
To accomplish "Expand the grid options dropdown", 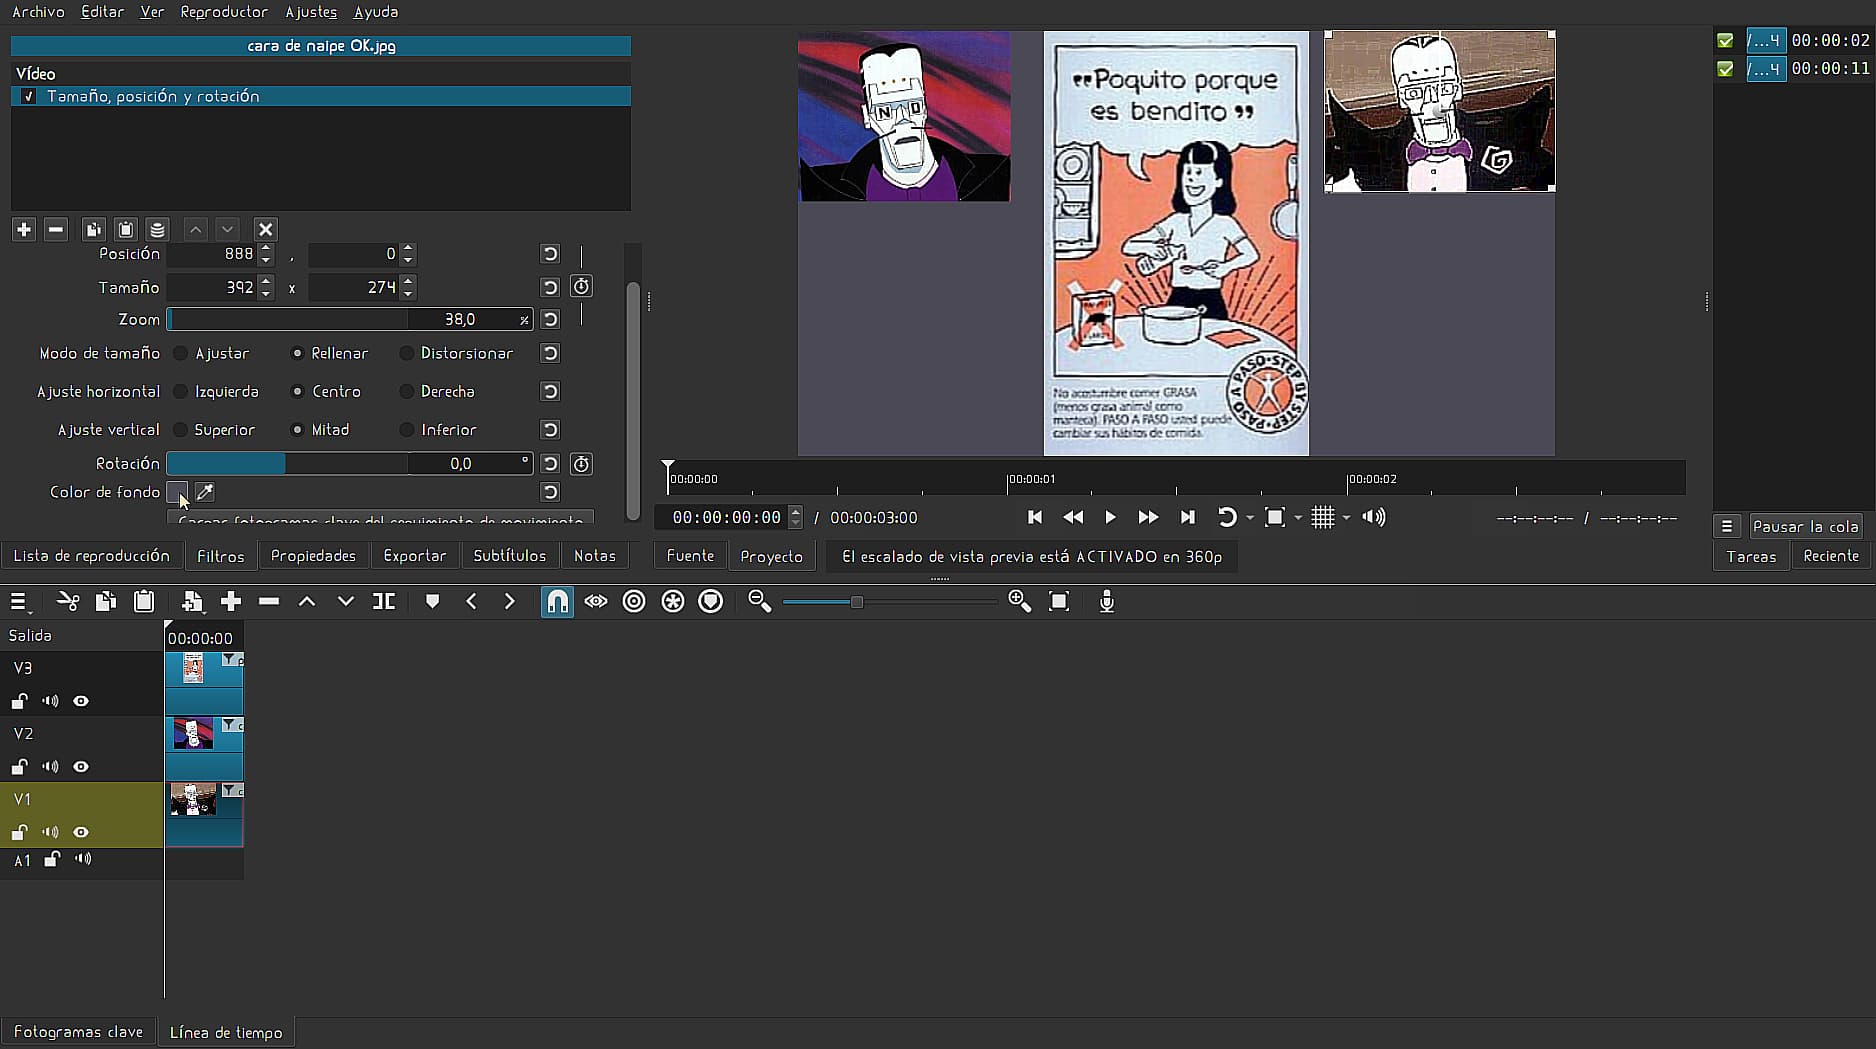I will tap(1346, 518).
